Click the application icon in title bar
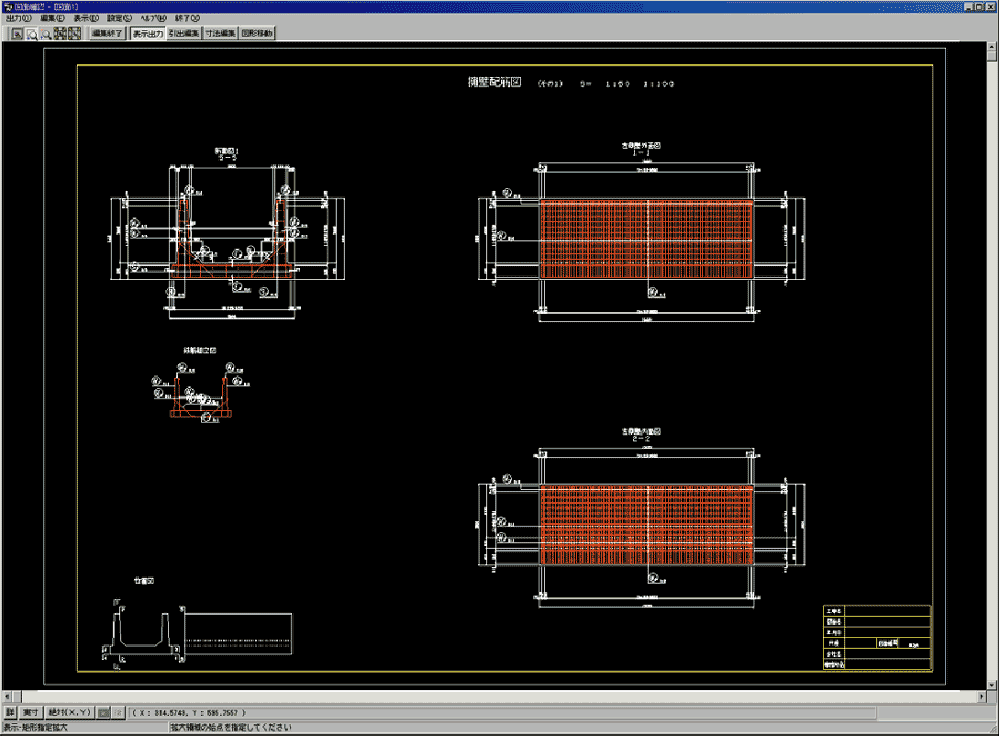The width and height of the screenshot is (1000, 736). coord(8,6)
